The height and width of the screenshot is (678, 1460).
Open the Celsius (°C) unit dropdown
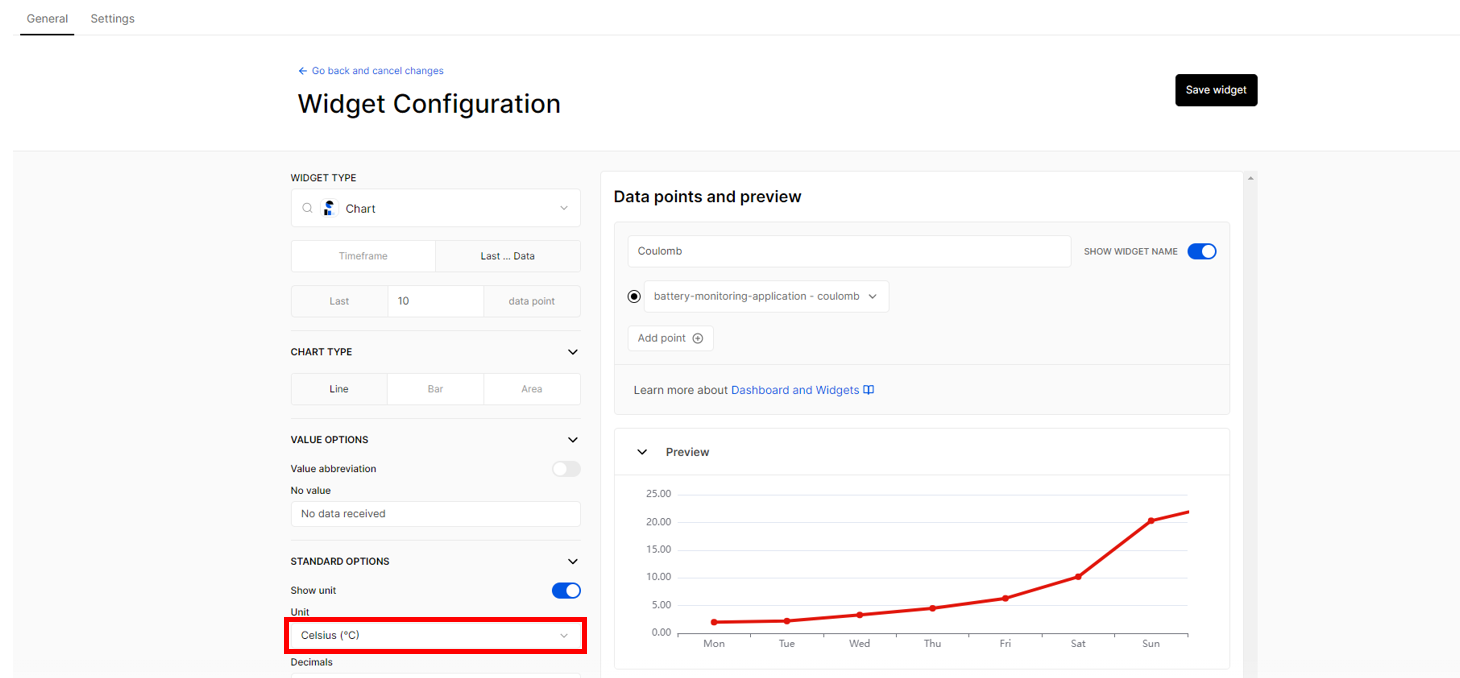pos(436,635)
